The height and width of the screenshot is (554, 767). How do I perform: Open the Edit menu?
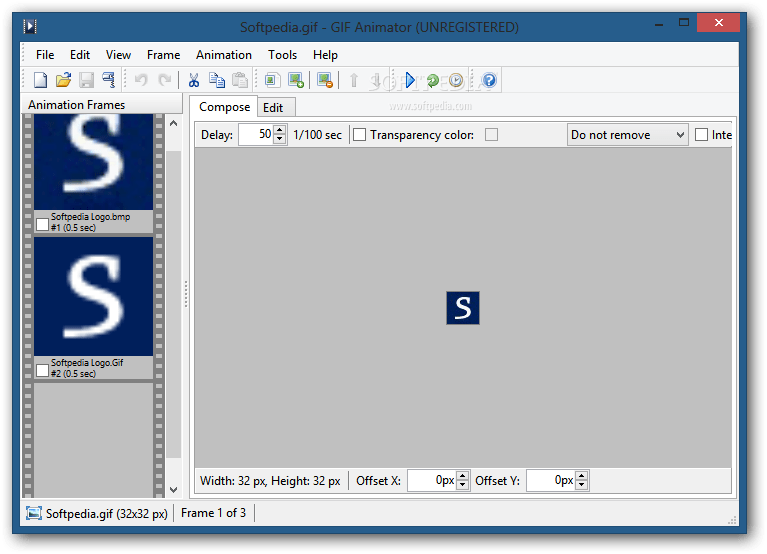click(x=80, y=55)
